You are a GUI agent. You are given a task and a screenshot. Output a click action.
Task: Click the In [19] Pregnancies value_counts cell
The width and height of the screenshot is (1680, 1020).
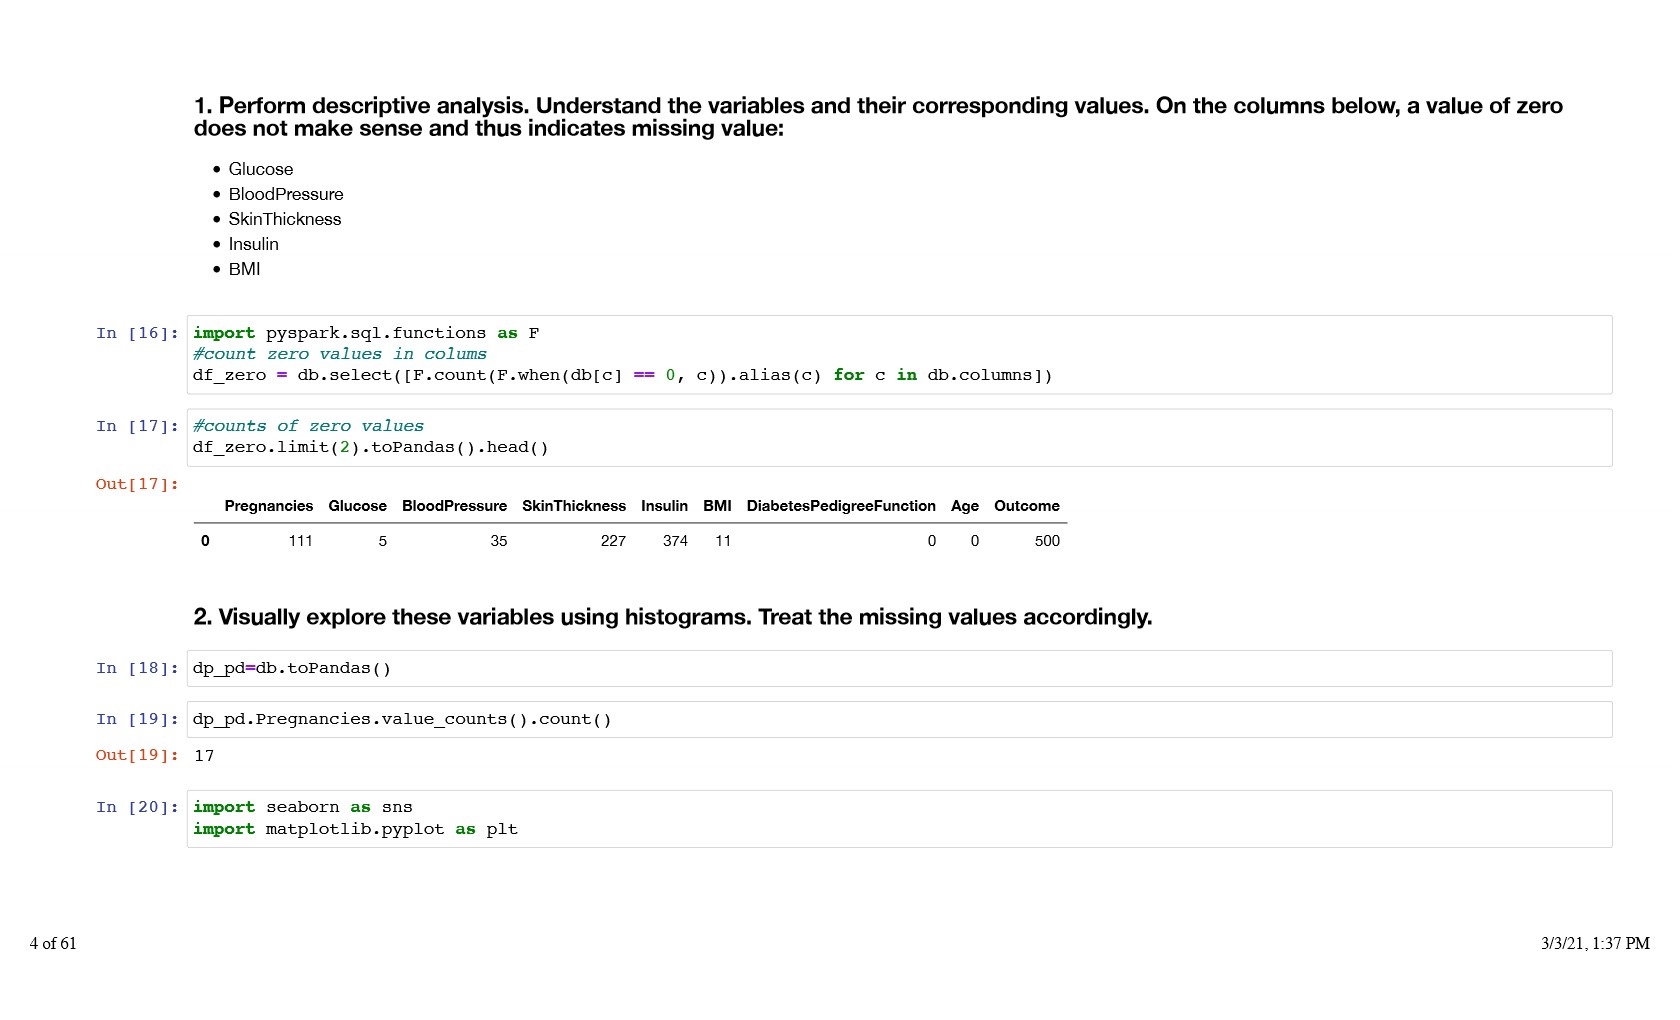click(898, 719)
